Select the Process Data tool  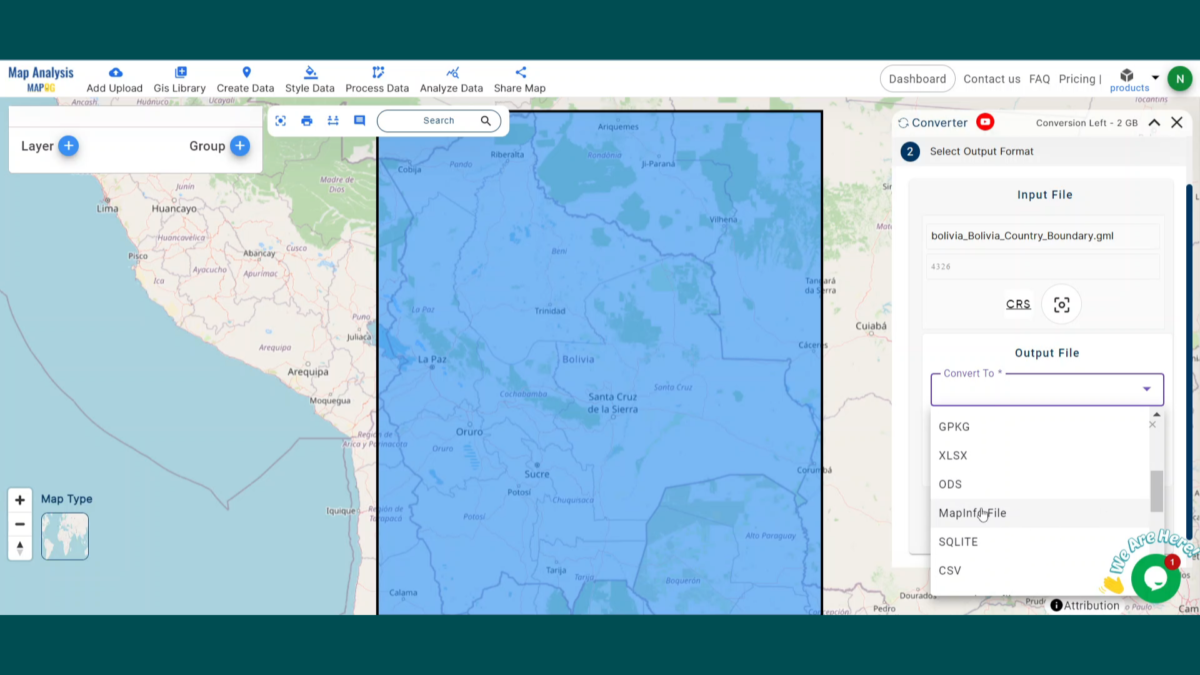(377, 78)
